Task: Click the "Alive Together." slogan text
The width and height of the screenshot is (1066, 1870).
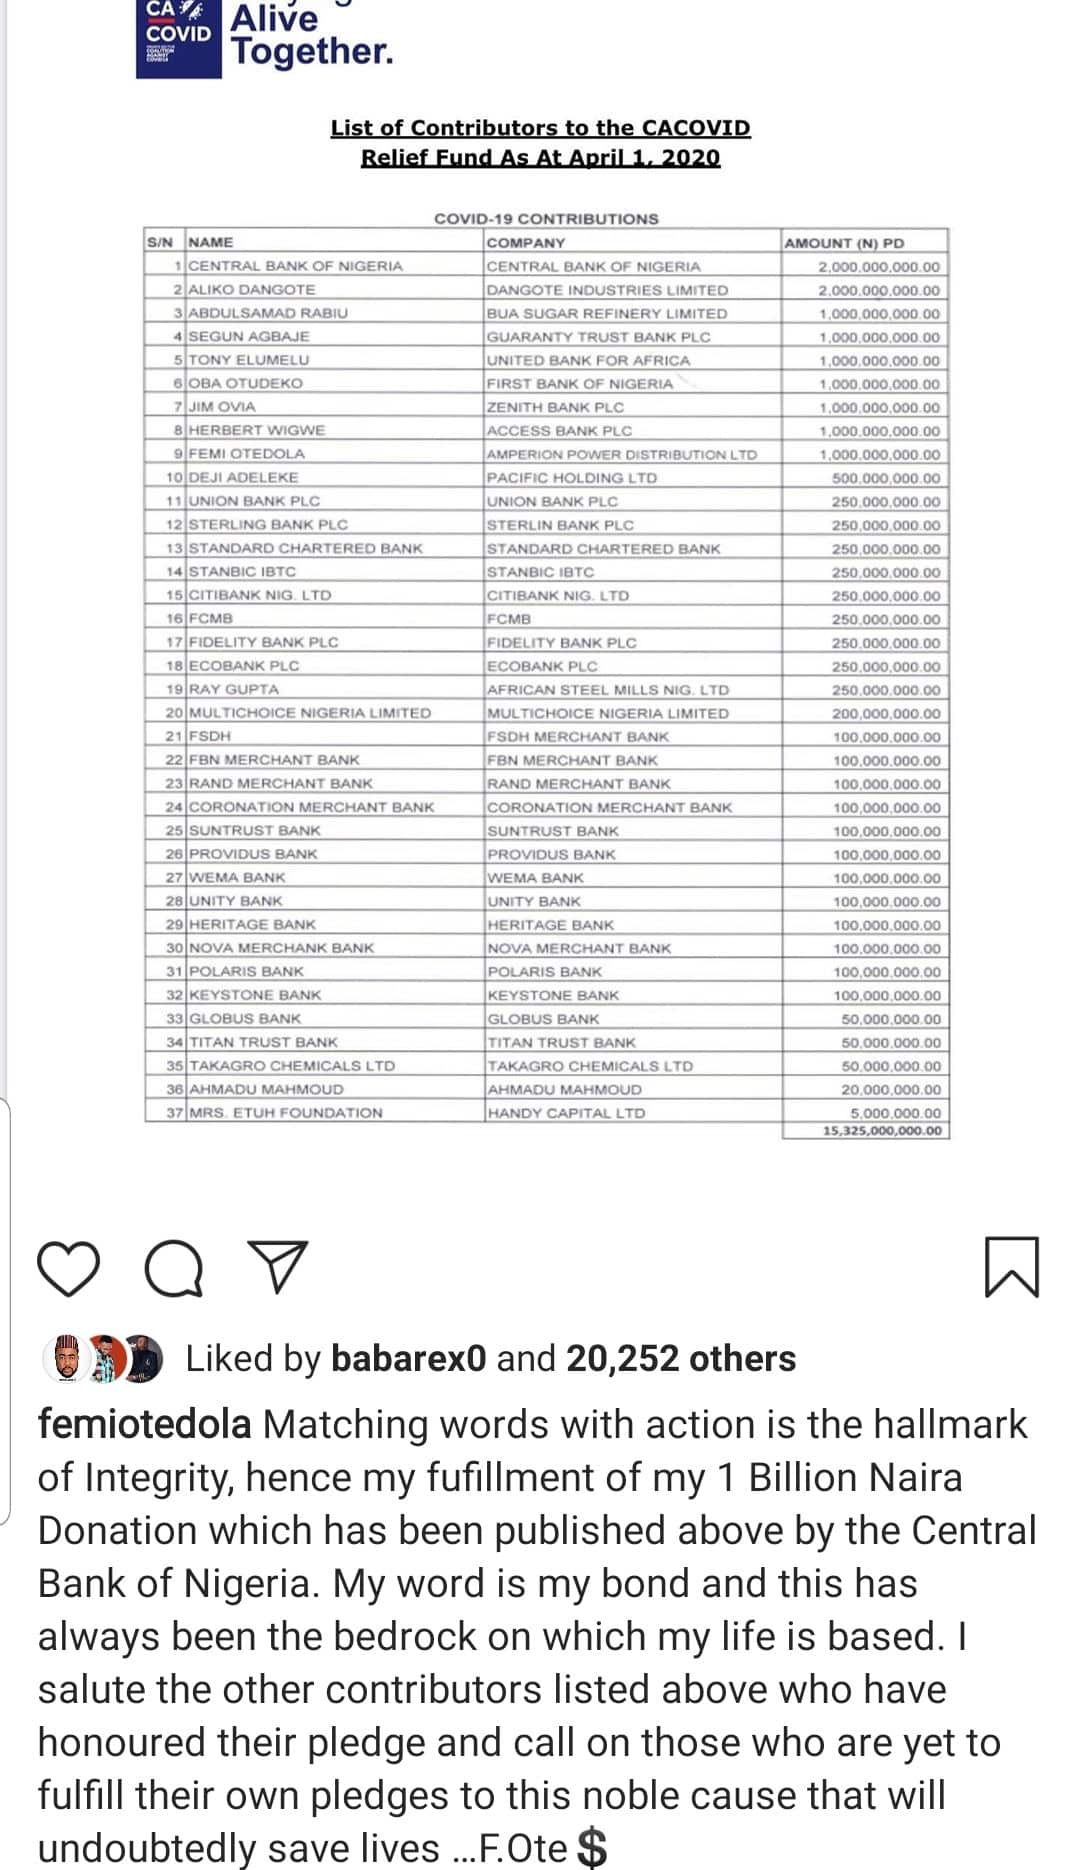Action: (311, 36)
